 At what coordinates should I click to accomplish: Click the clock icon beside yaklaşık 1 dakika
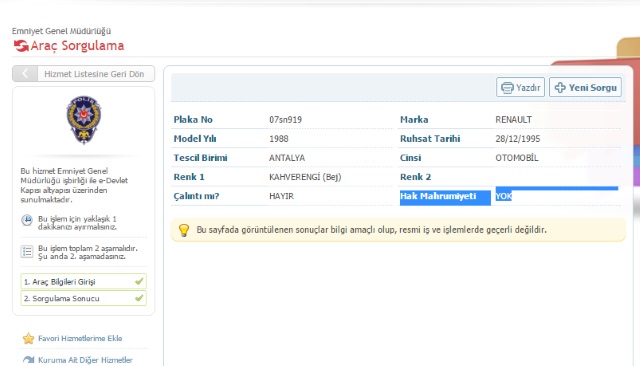[27, 220]
